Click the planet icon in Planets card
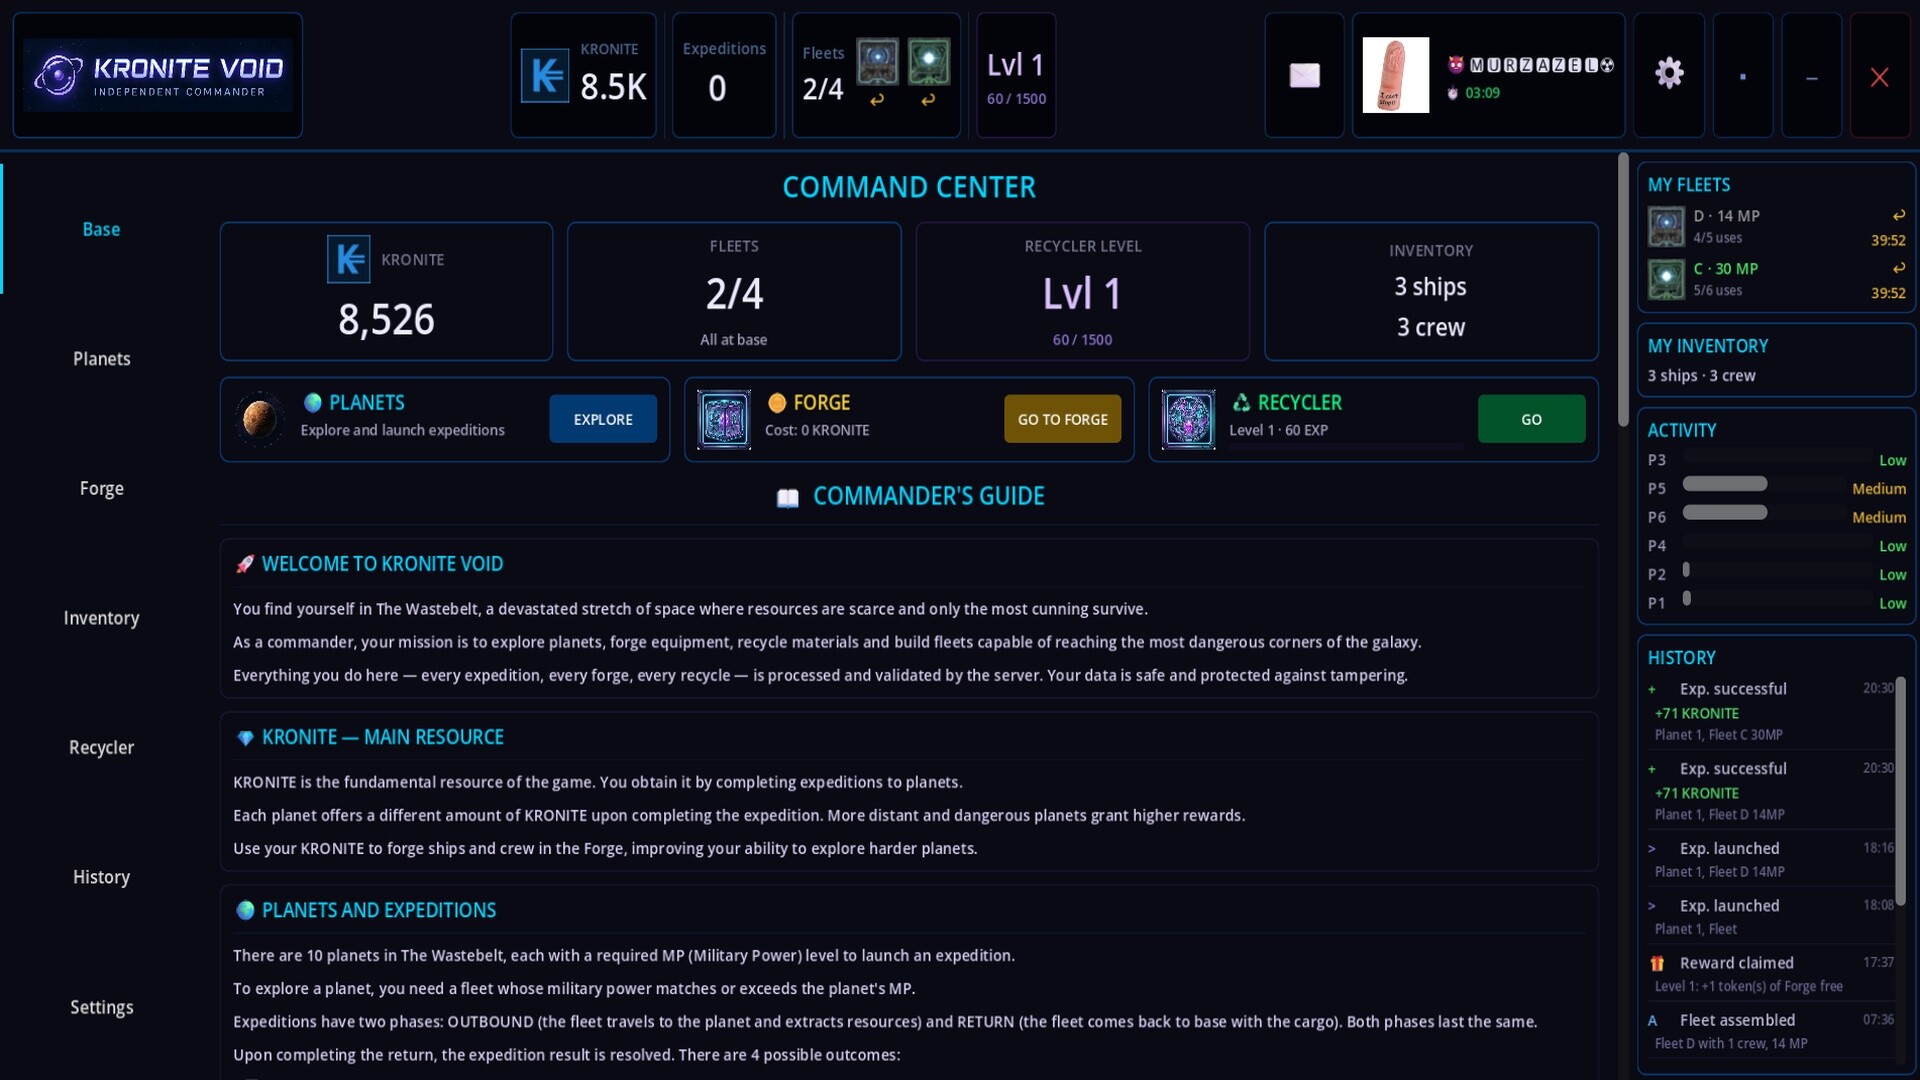This screenshot has height=1080, width=1920. (x=259, y=419)
